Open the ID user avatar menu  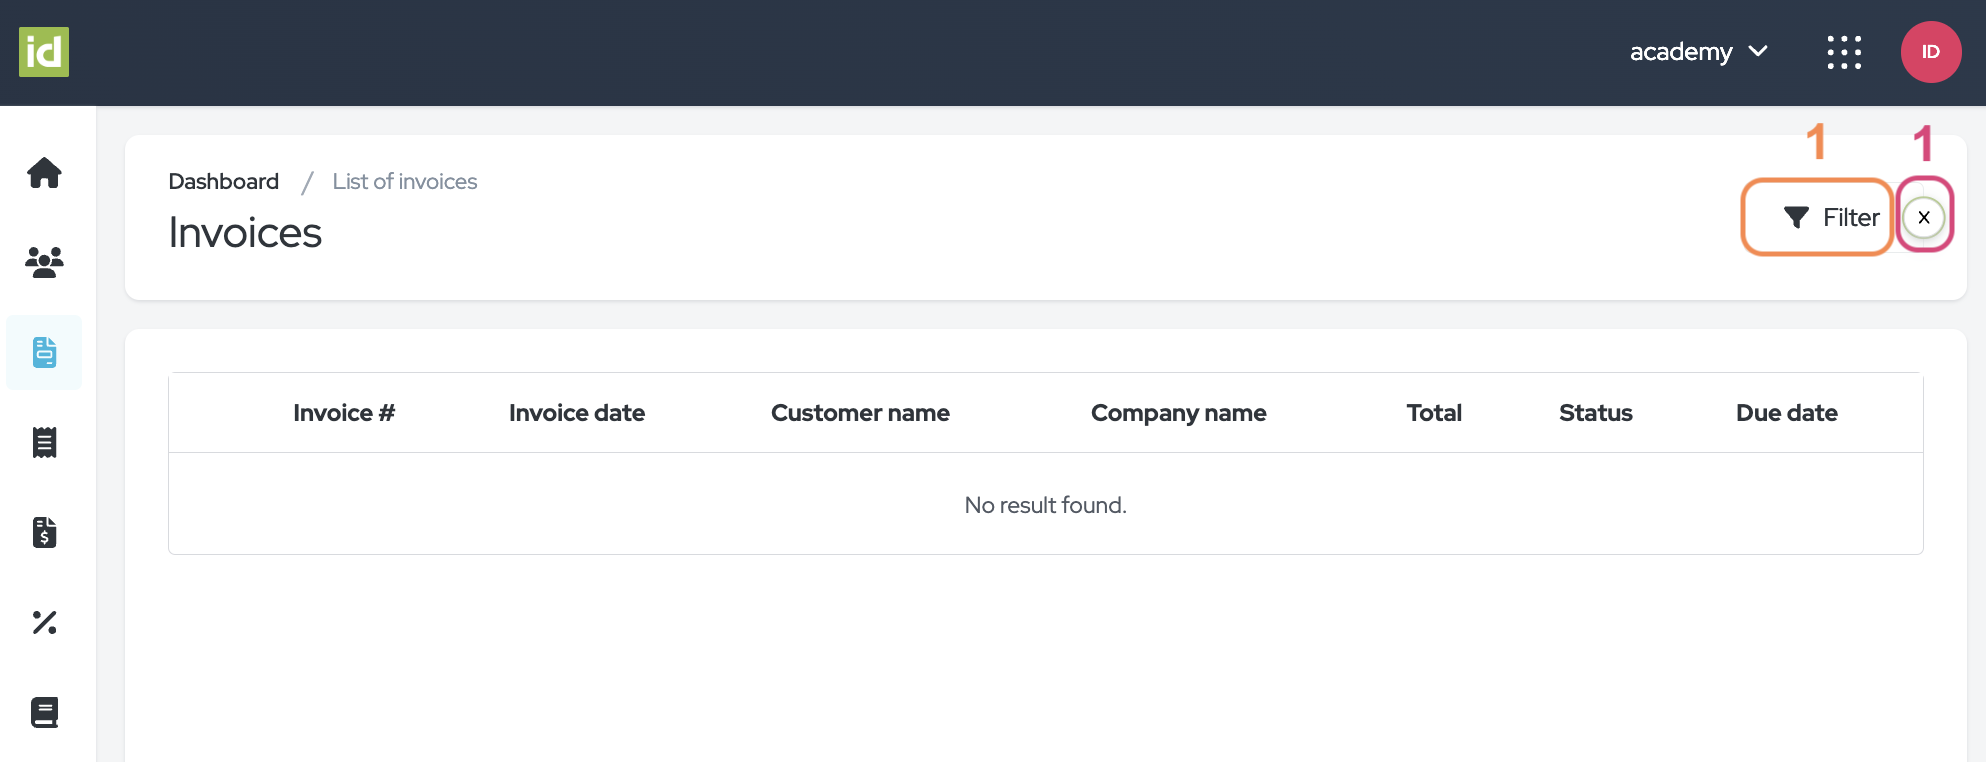coord(1930,52)
